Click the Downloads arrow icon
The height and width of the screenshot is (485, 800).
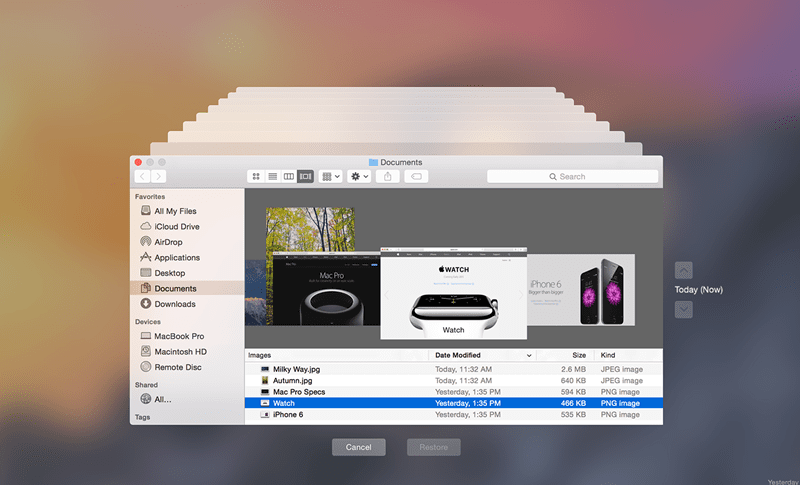pos(145,303)
